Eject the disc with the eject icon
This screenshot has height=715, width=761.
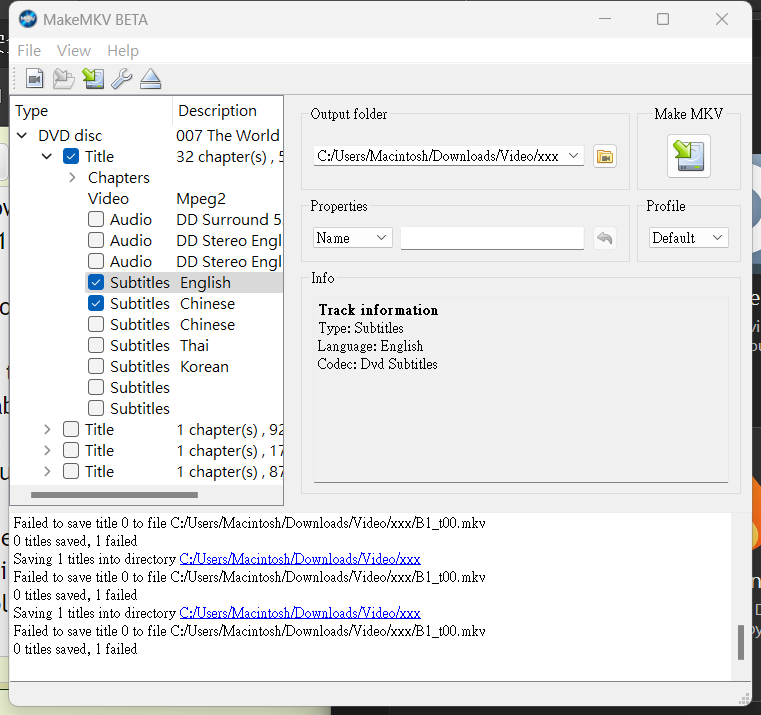tap(150, 78)
